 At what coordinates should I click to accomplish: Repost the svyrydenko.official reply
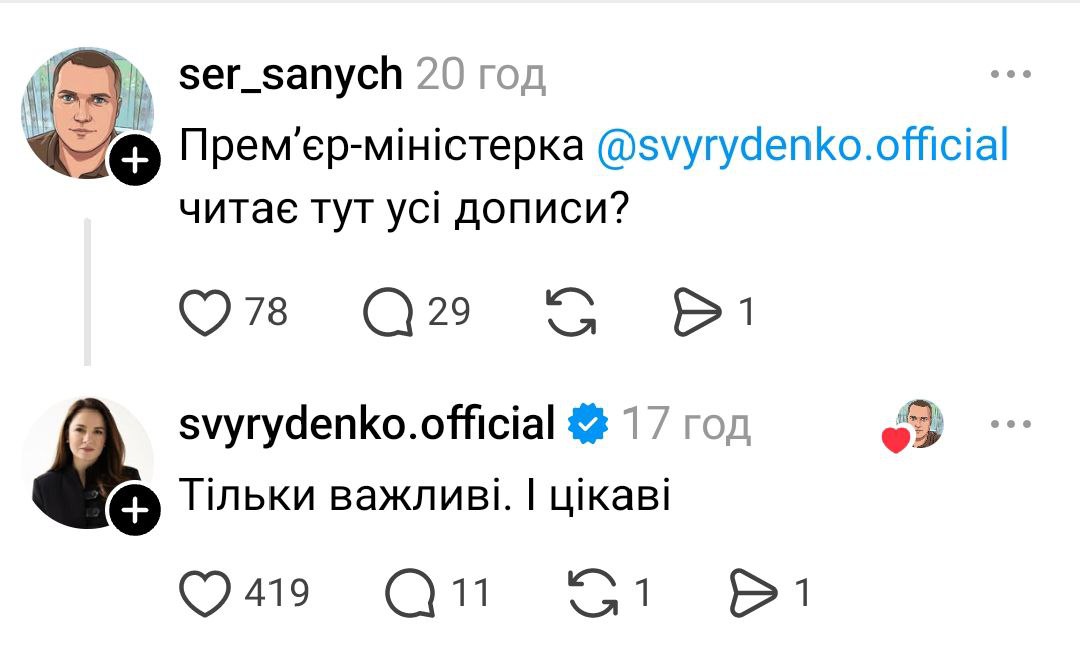pos(592,594)
